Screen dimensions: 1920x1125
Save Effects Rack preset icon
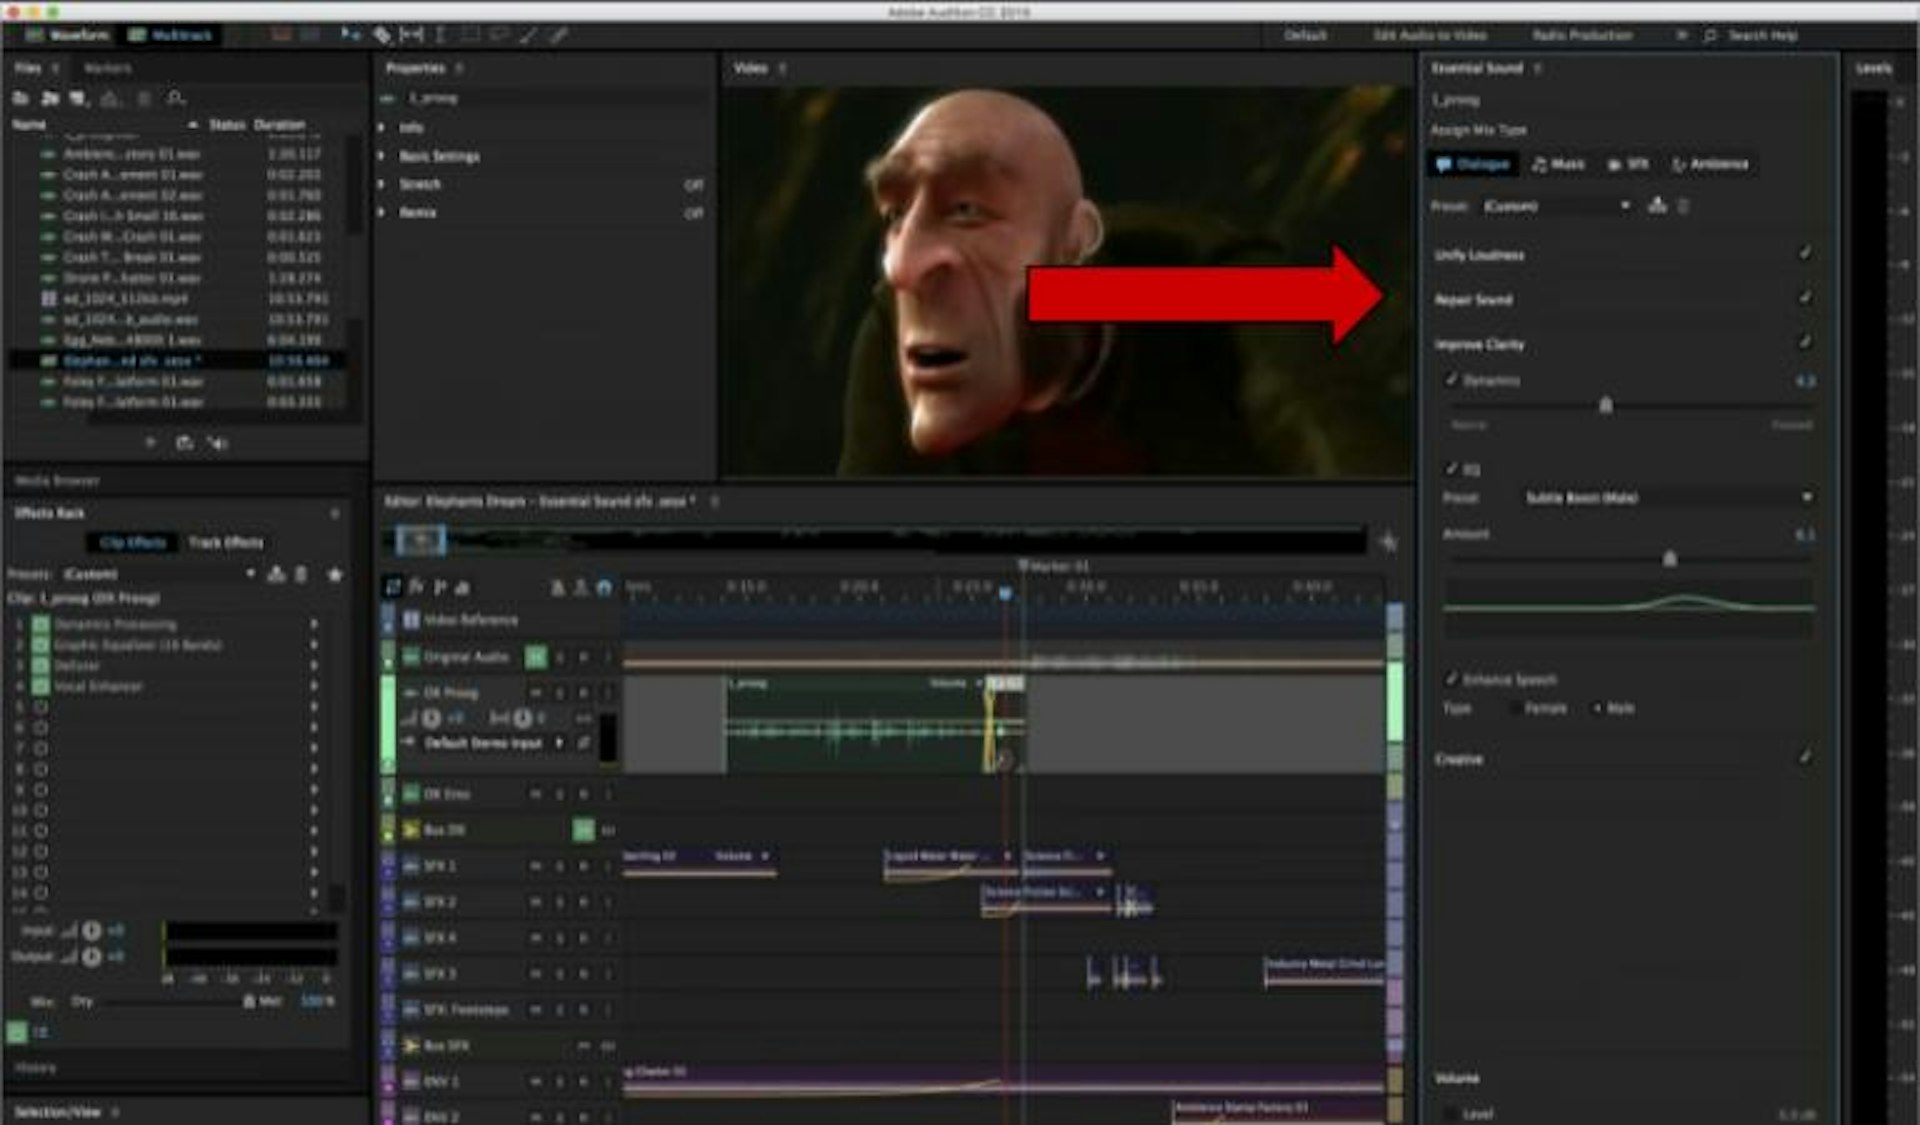276,574
